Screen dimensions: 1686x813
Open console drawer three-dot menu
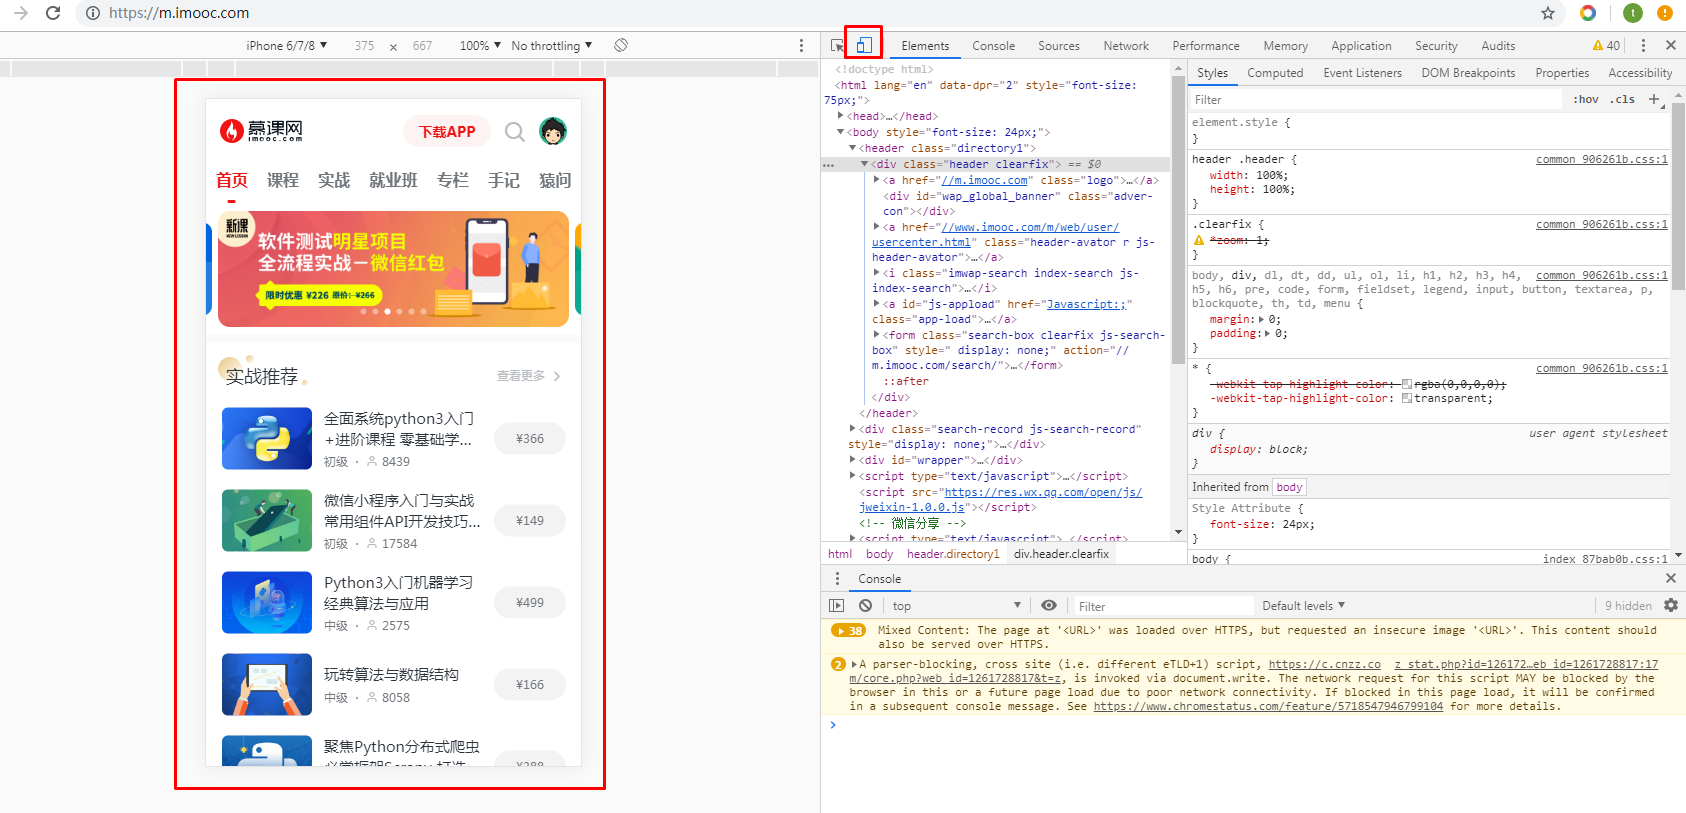[x=838, y=579]
